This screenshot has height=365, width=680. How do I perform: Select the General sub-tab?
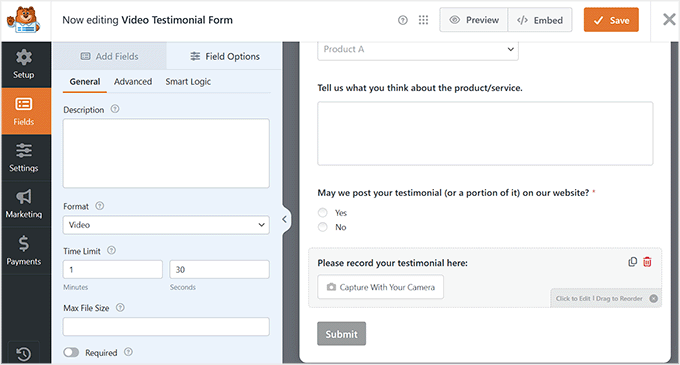click(x=85, y=81)
